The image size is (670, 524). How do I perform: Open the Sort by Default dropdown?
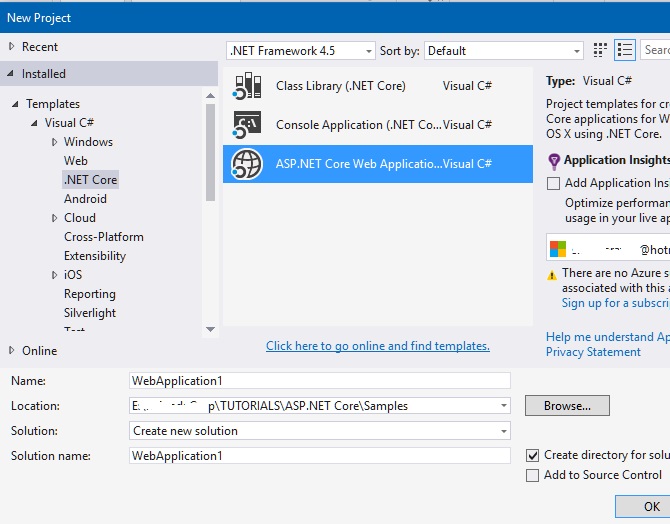(576, 51)
